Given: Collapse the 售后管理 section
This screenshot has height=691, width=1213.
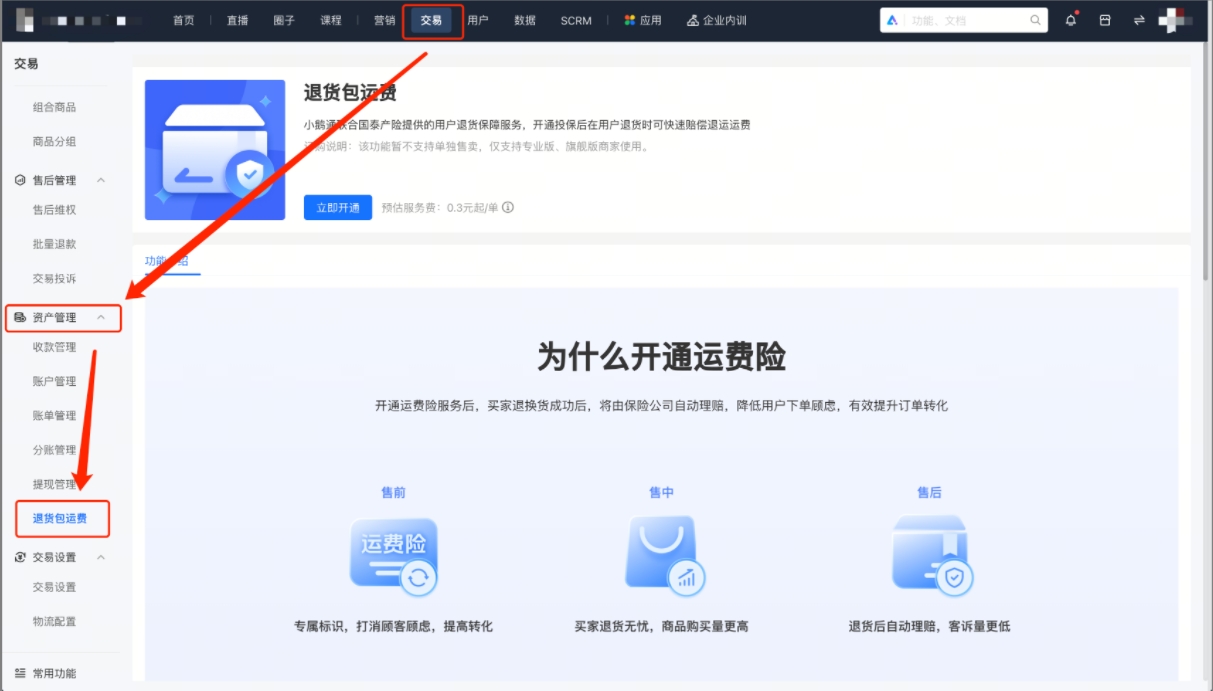Looking at the screenshot, I should click(x=102, y=180).
